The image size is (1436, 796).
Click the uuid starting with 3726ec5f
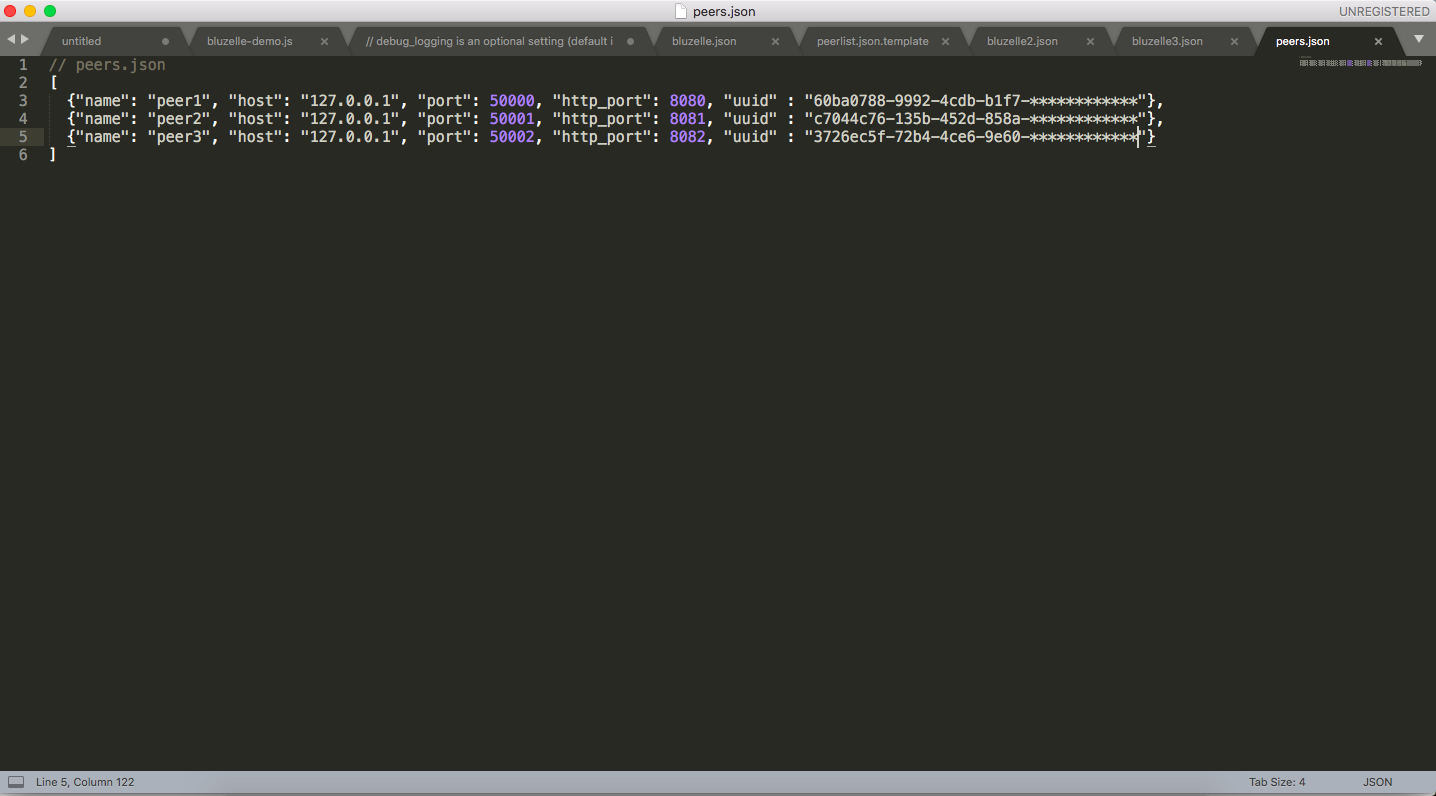975,137
